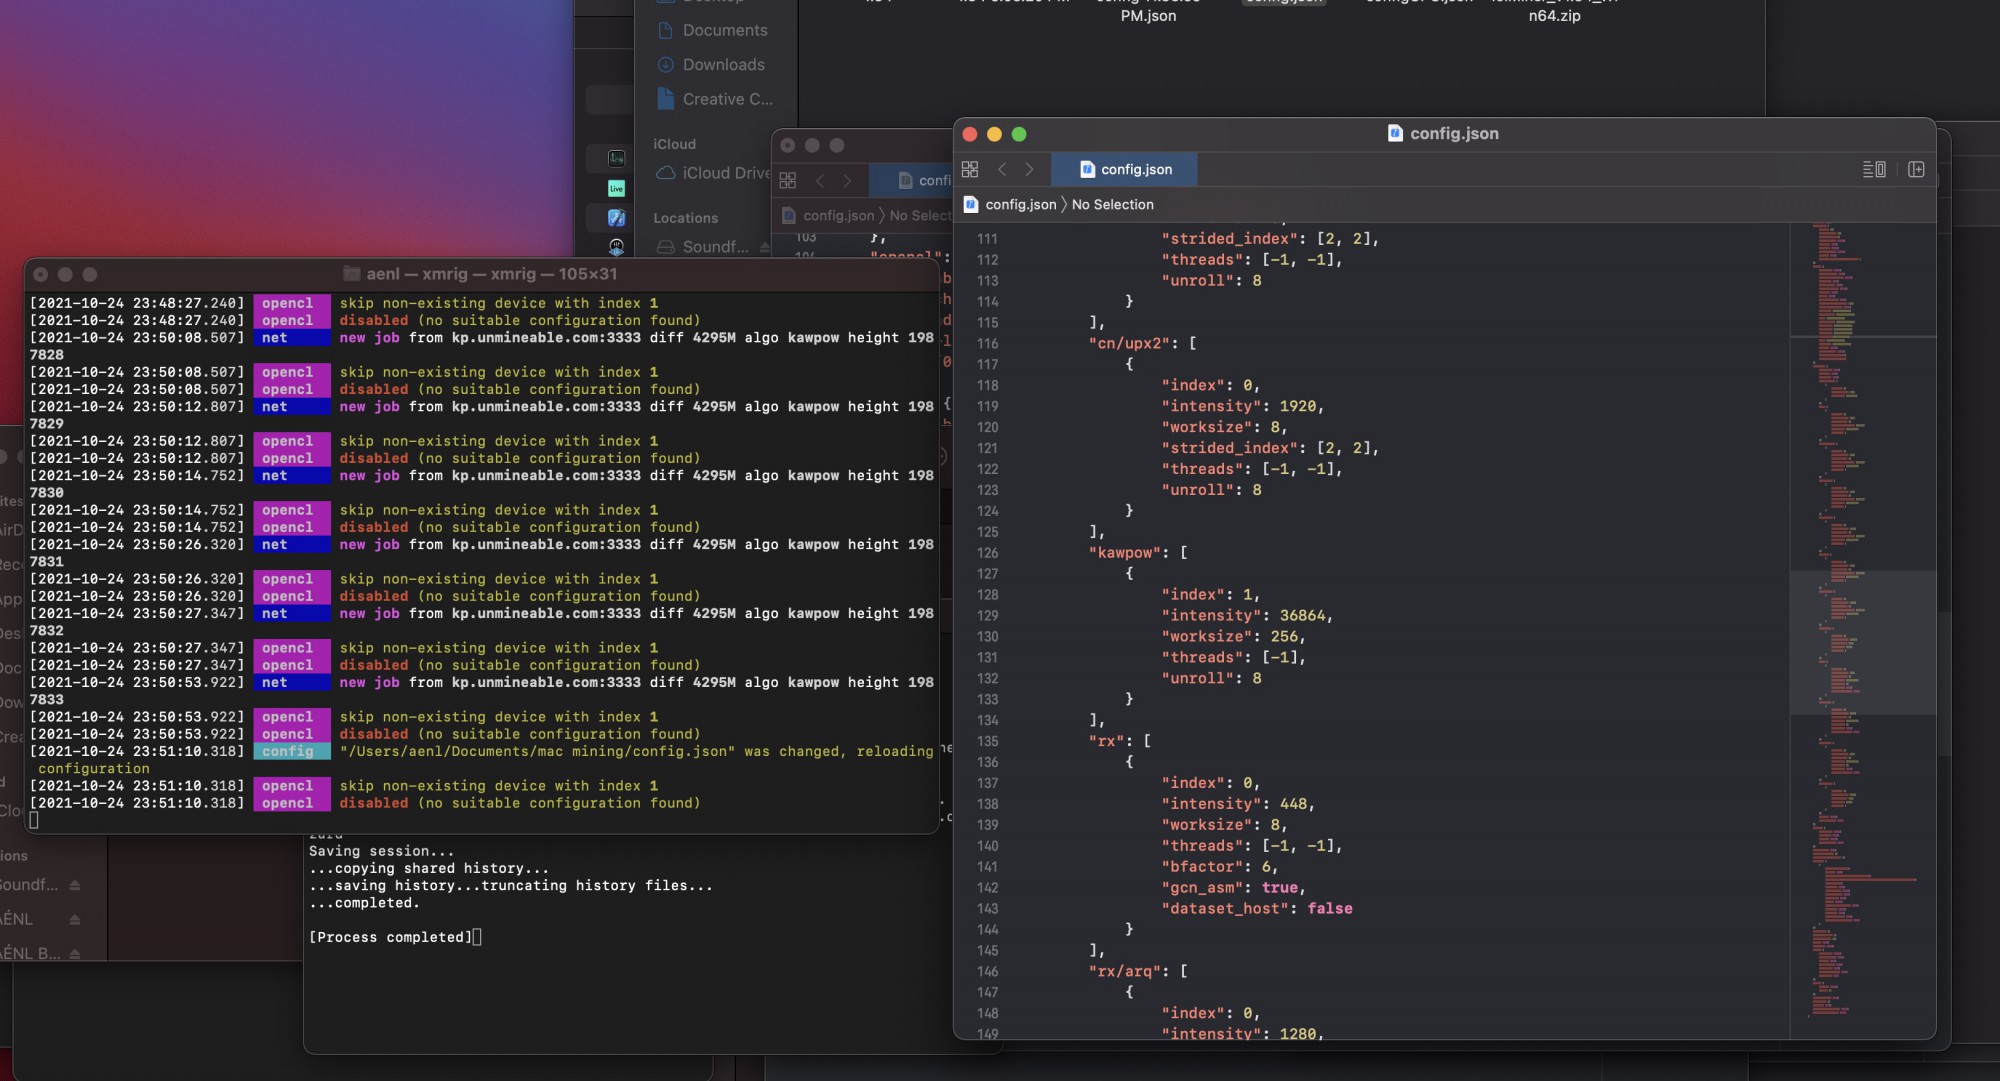Select the PM.json file in Finder
The image size is (2000, 1081).
(1148, 15)
